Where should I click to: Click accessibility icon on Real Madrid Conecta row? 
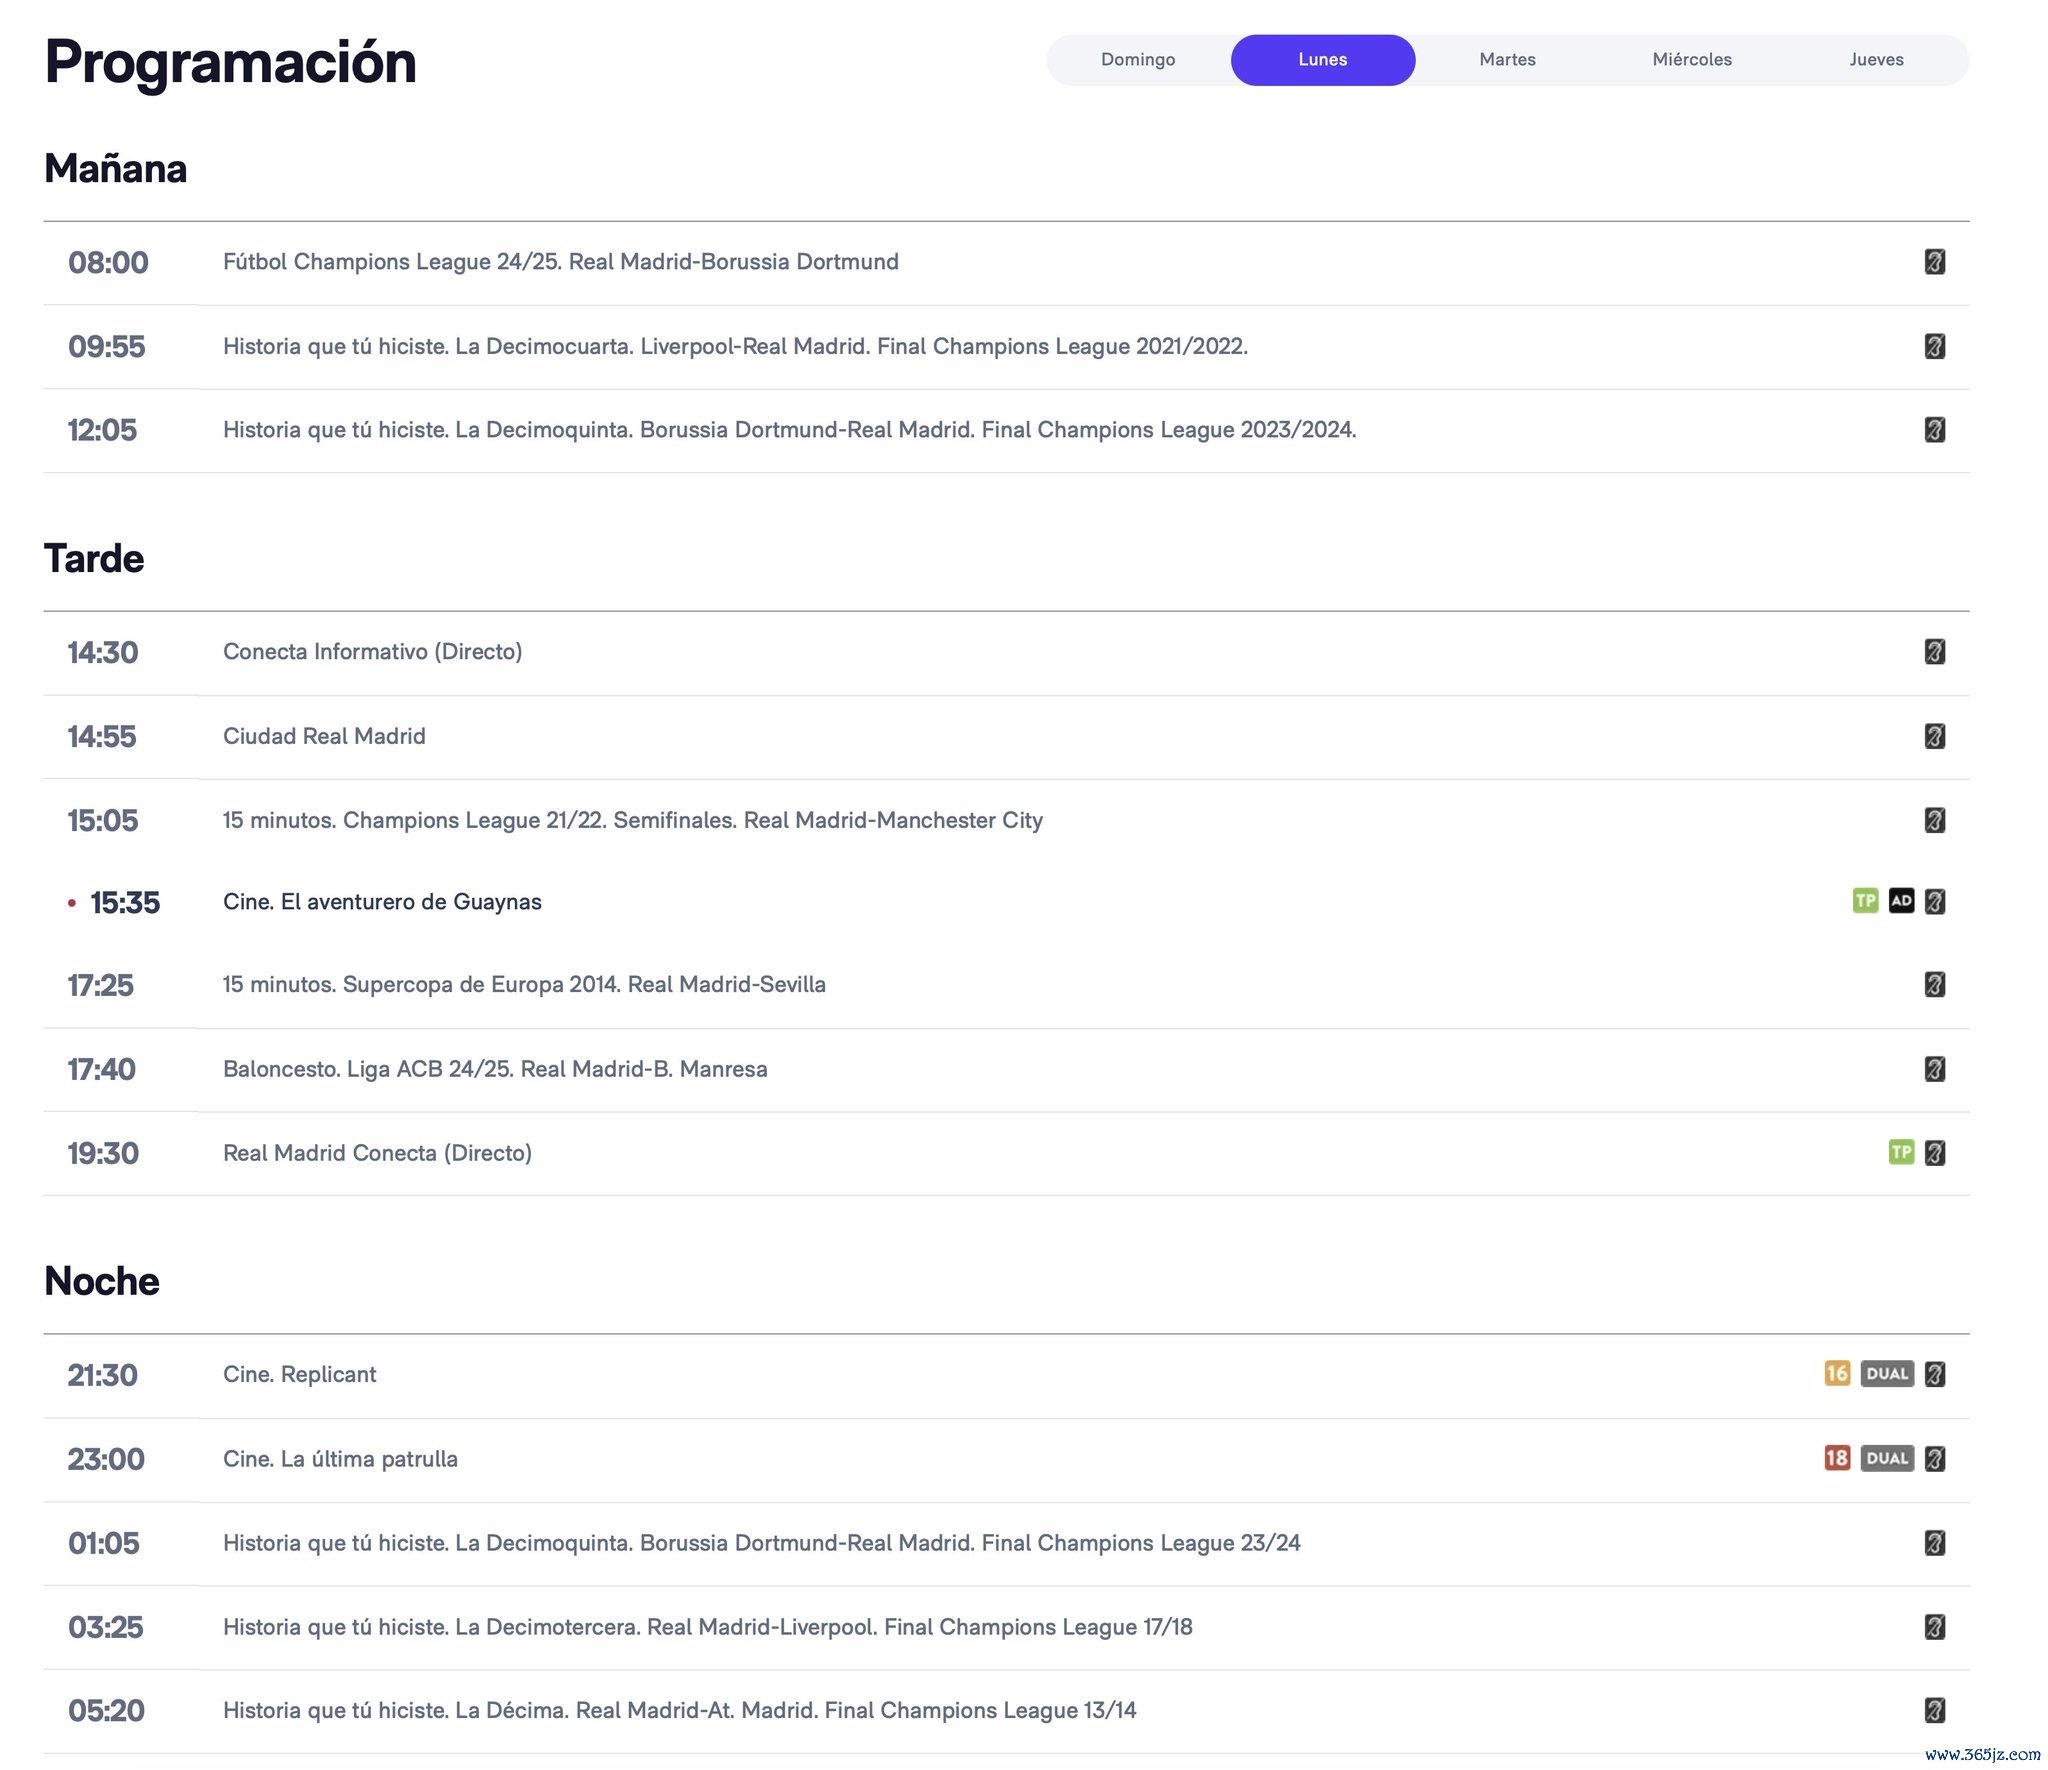(x=1934, y=1153)
